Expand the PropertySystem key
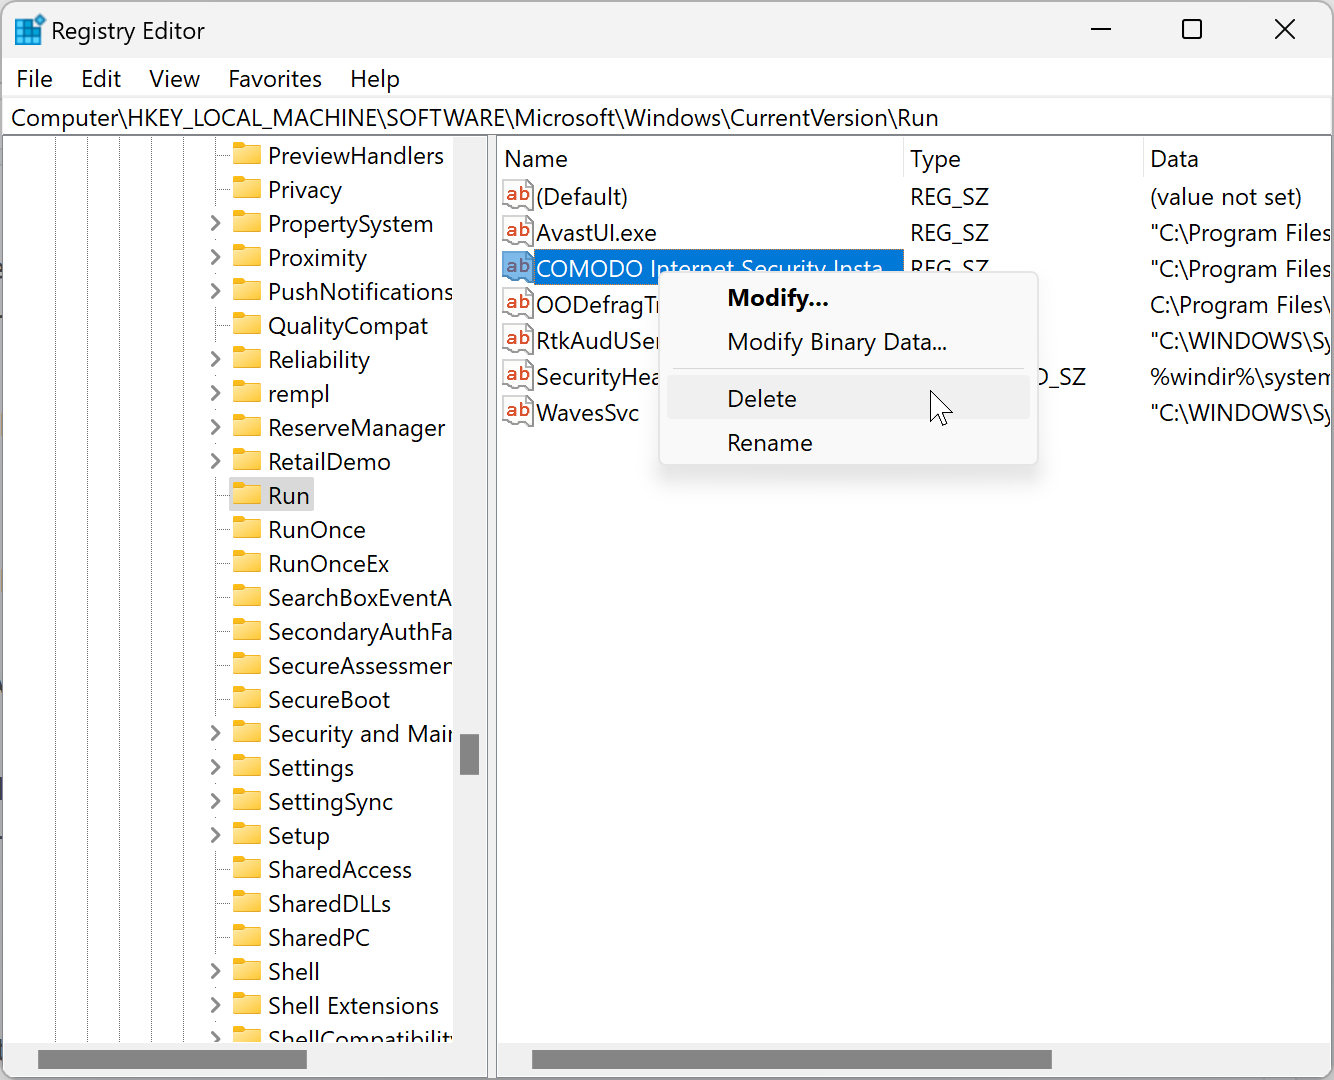The width and height of the screenshot is (1334, 1080). tap(215, 223)
